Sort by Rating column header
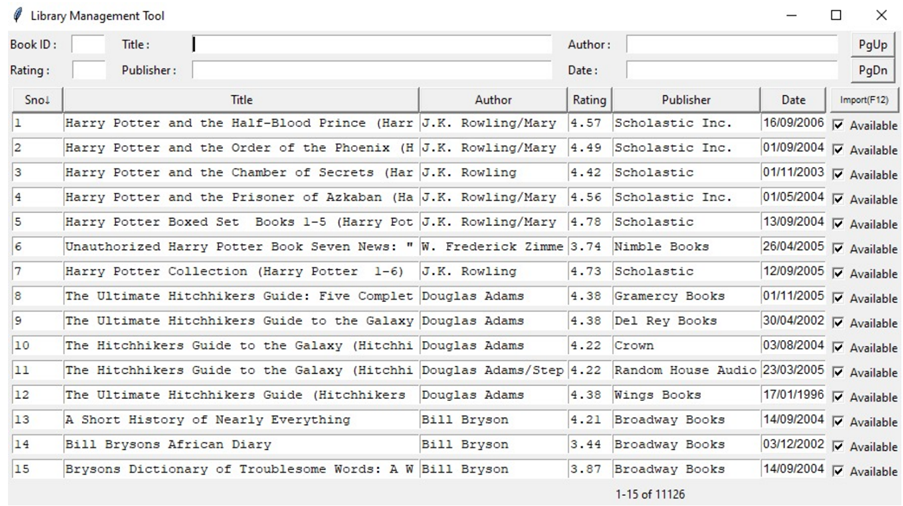The height and width of the screenshot is (506, 903). click(589, 100)
